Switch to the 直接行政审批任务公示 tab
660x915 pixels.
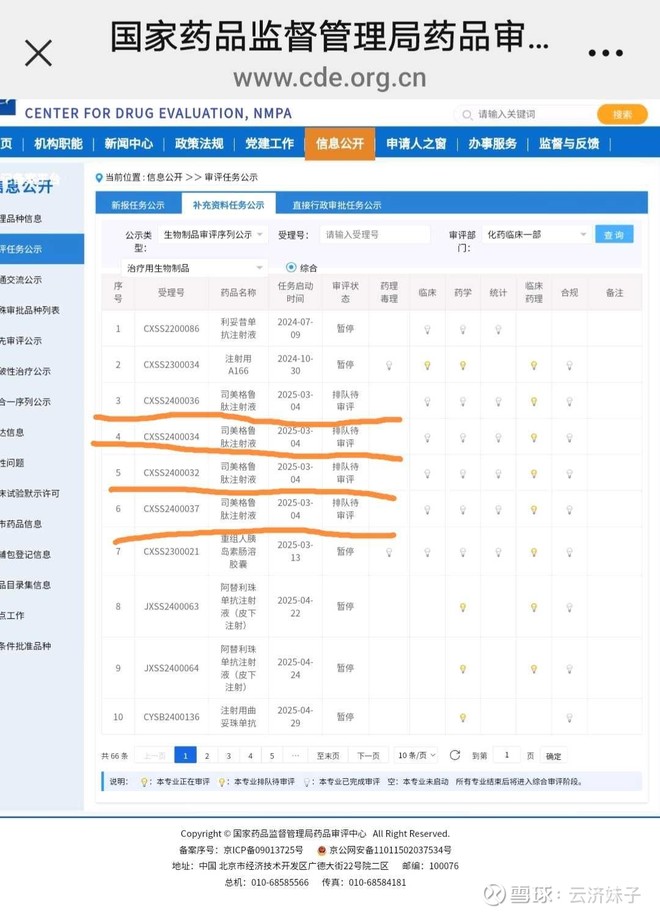coord(336,205)
